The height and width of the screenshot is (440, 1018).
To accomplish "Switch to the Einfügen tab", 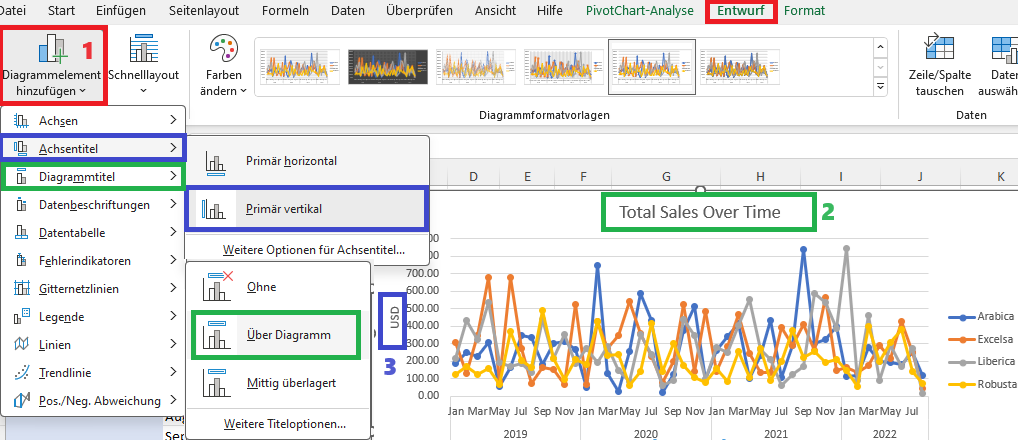I will point(121,10).
